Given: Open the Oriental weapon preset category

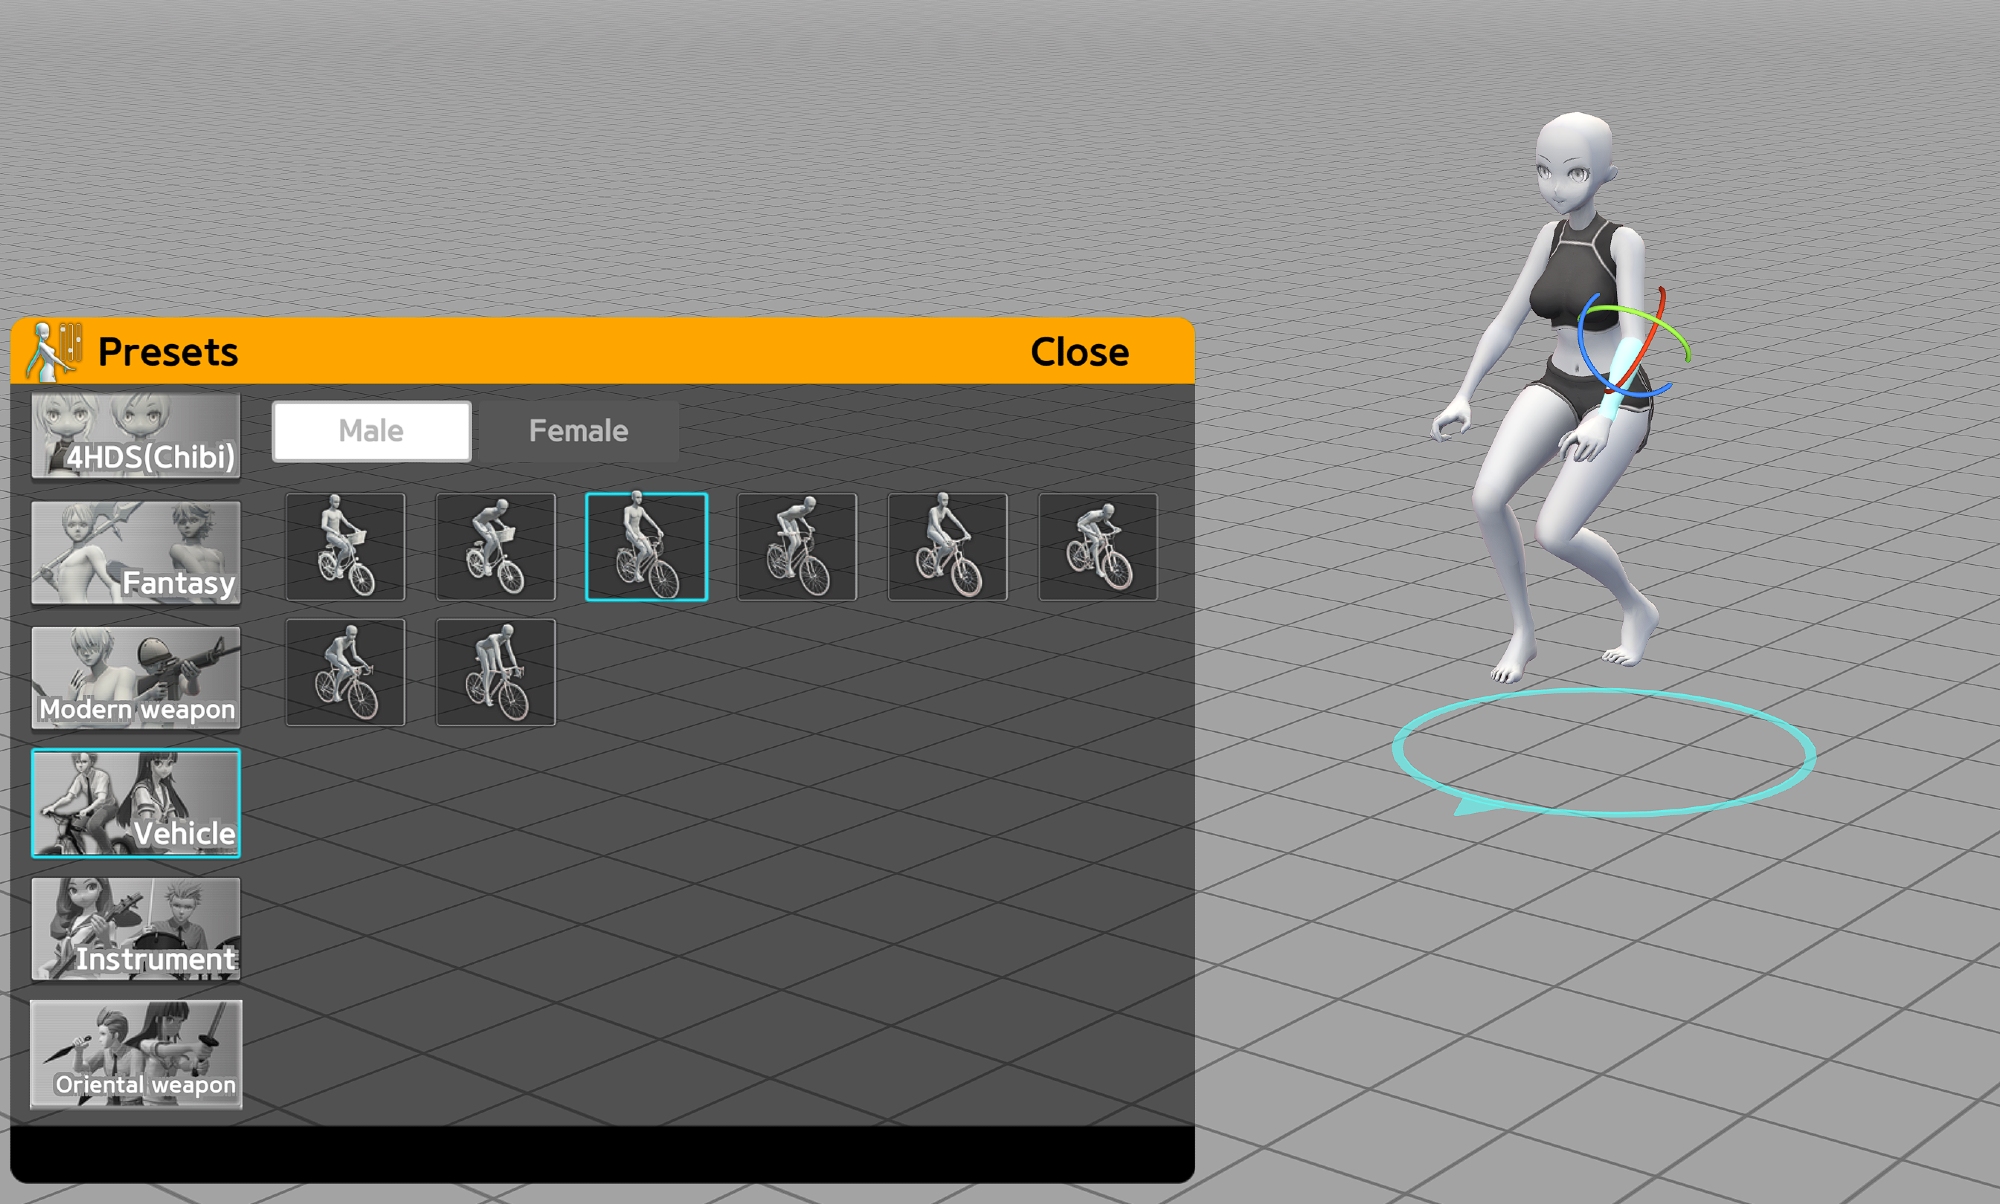Looking at the screenshot, I should pyautogui.click(x=136, y=1054).
